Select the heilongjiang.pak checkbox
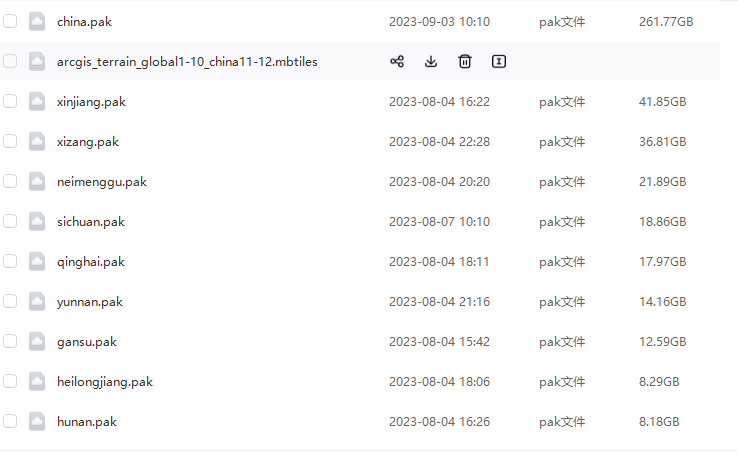The height and width of the screenshot is (471, 738). click(x=10, y=381)
